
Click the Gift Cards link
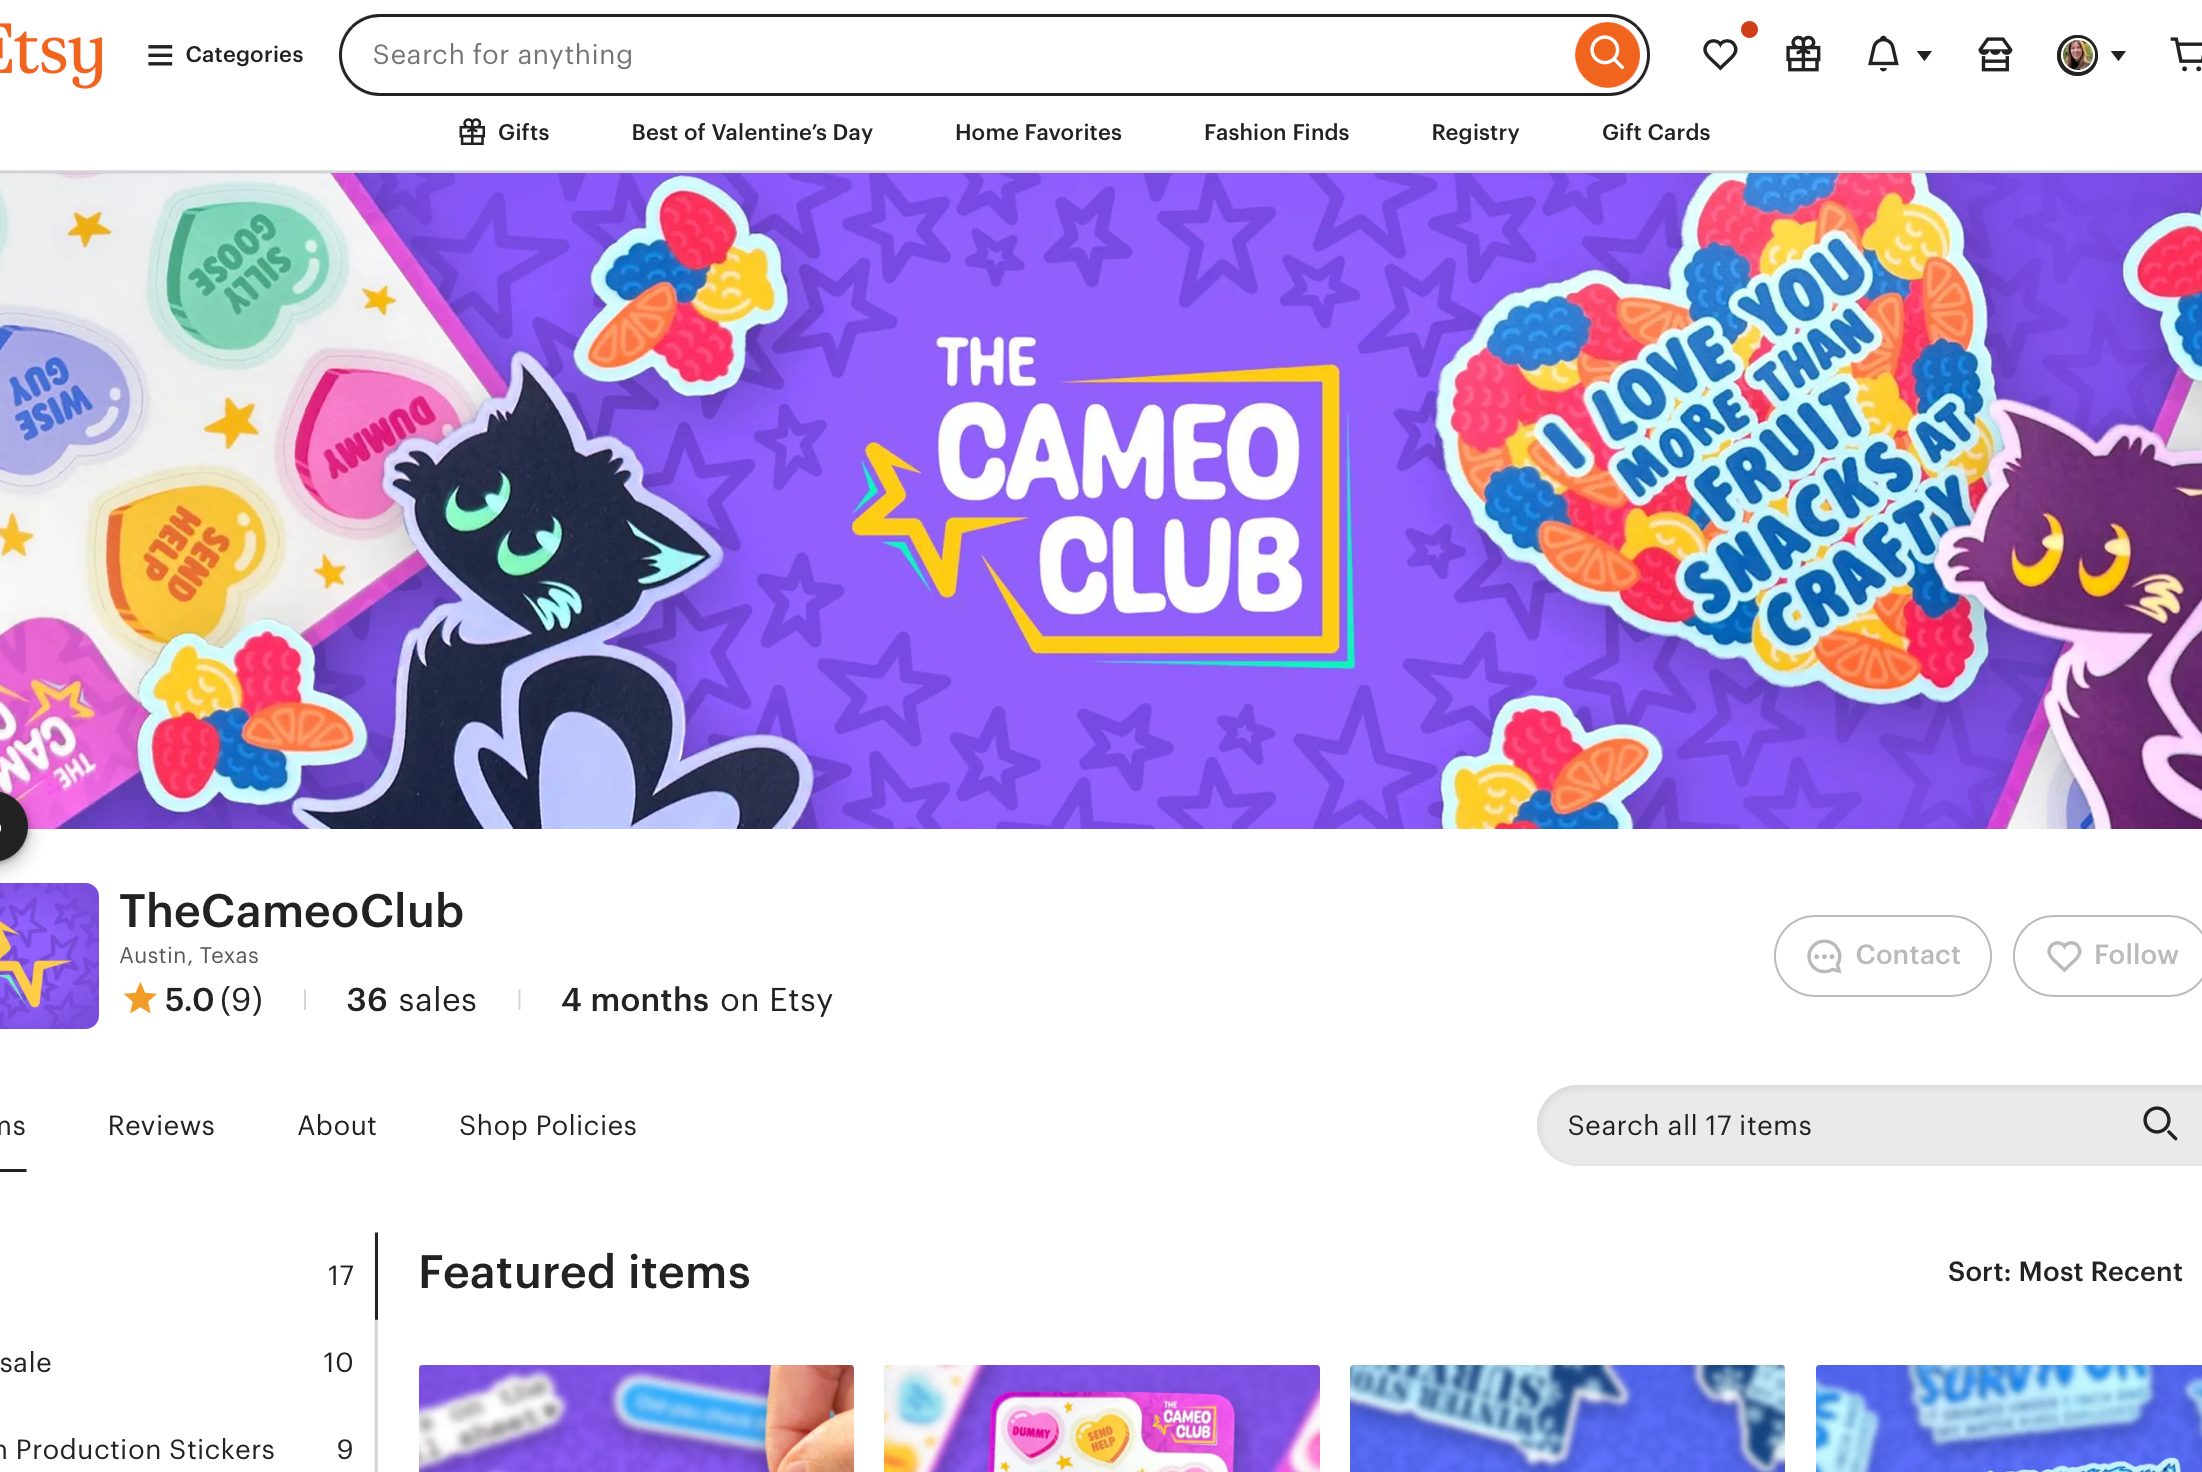1656,132
